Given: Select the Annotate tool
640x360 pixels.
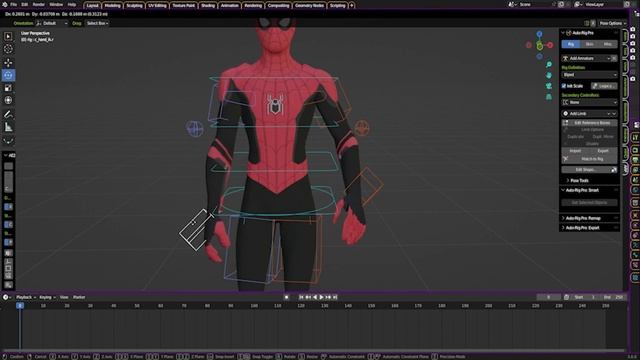Looking at the screenshot, I should pos(8,115).
